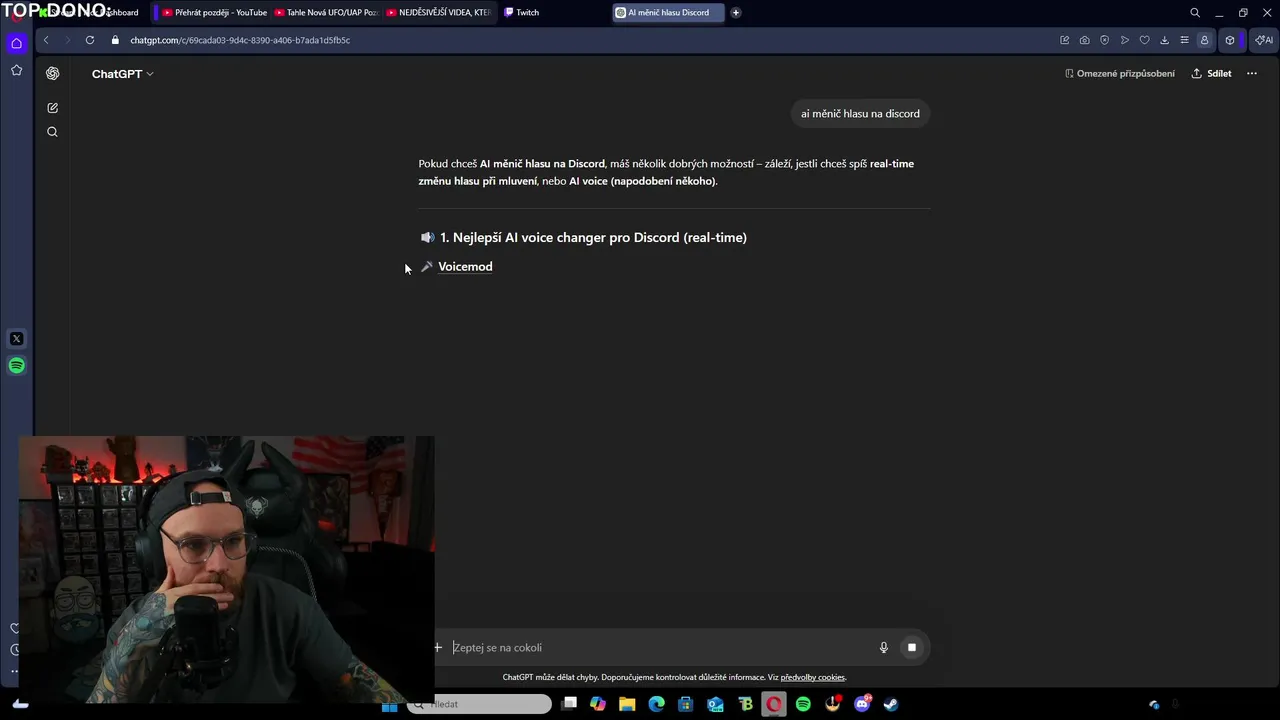The image size is (1280, 720).
Task: Open Spotify from the Windows taskbar
Action: coord(803,704)
